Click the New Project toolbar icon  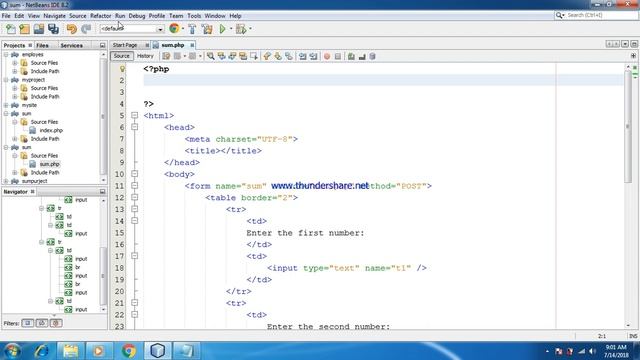point(24,29)
